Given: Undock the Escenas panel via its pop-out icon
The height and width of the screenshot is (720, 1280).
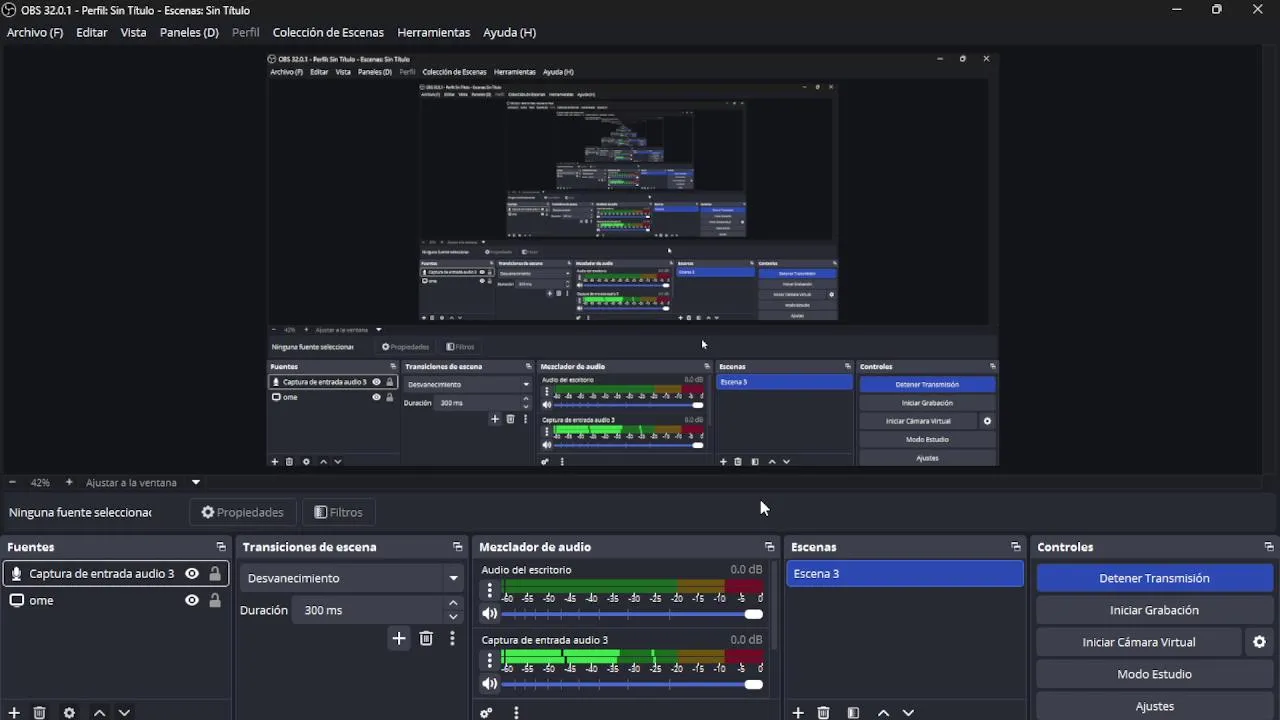Looking at the screenshot, I should [1016, 547].
